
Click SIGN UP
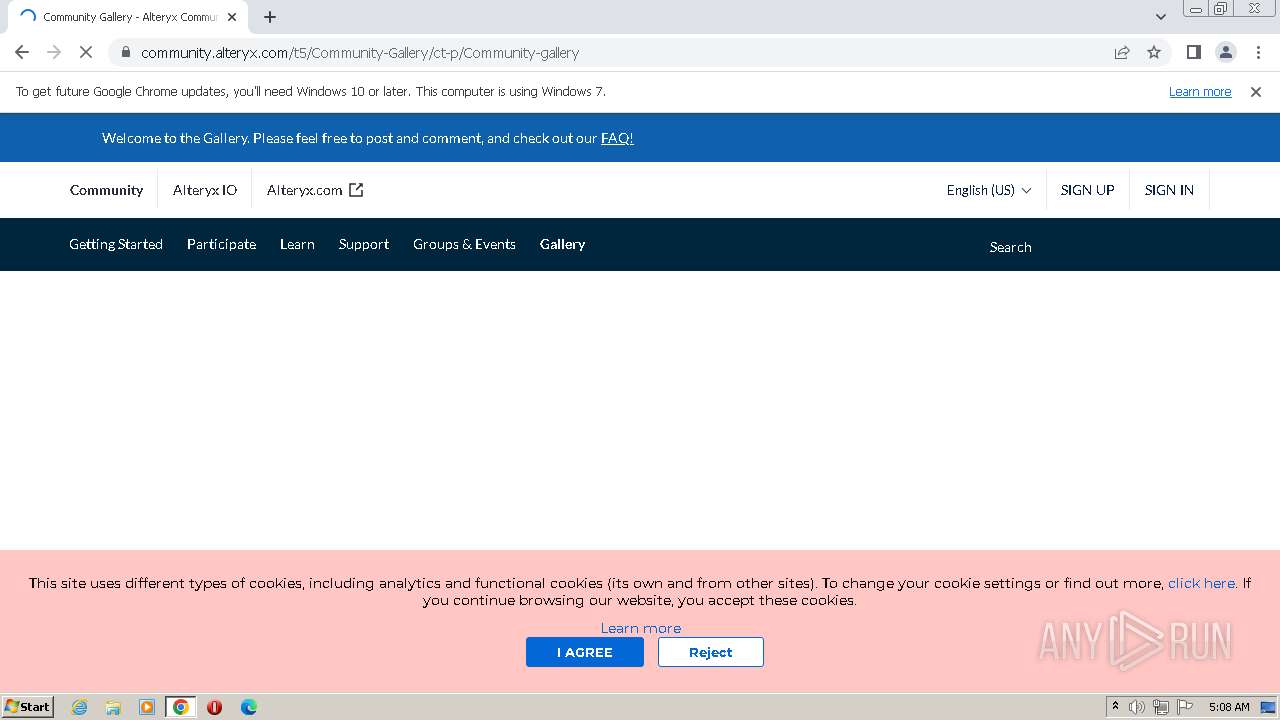[x=1087, y=190]
